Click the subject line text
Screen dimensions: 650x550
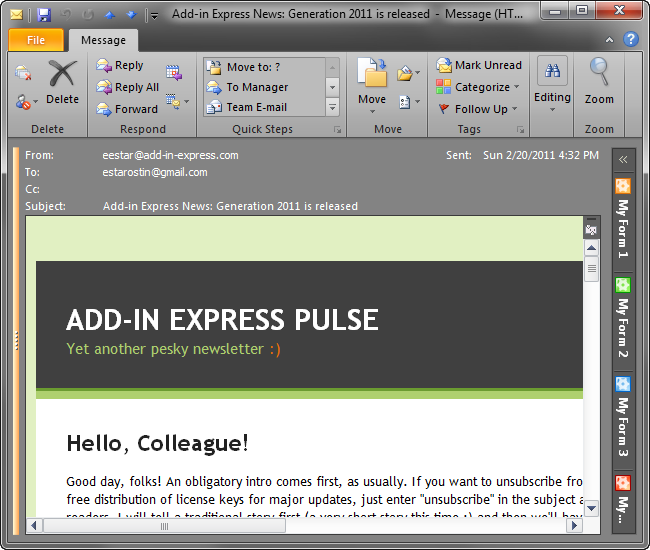pyautogui.click(x=230, y=206)
